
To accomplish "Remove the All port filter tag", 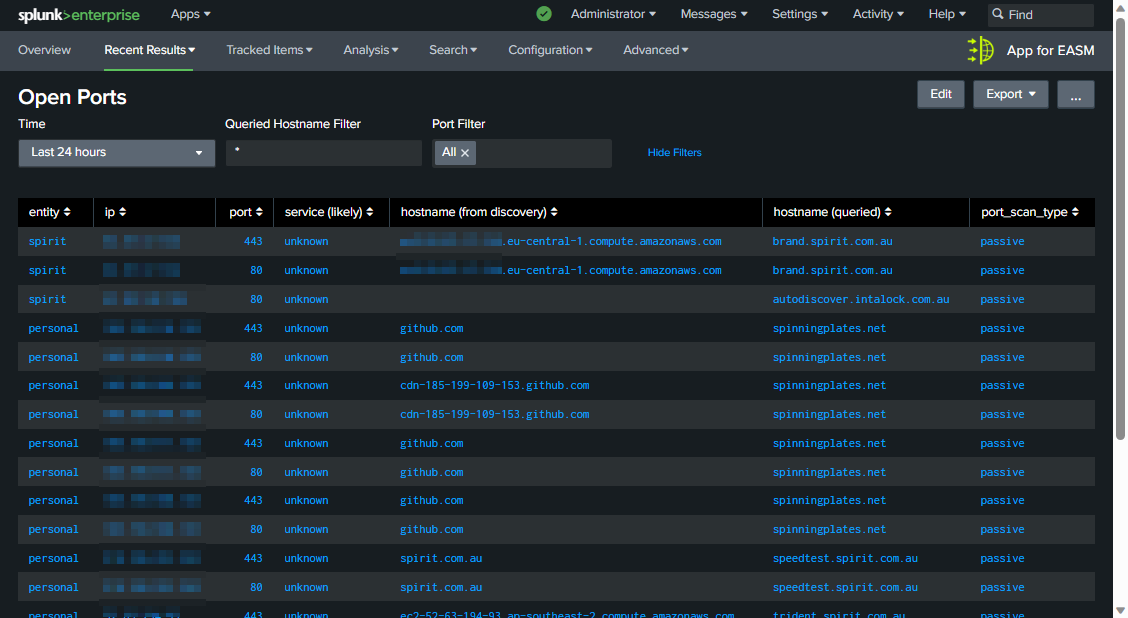I will coord(465,153).
